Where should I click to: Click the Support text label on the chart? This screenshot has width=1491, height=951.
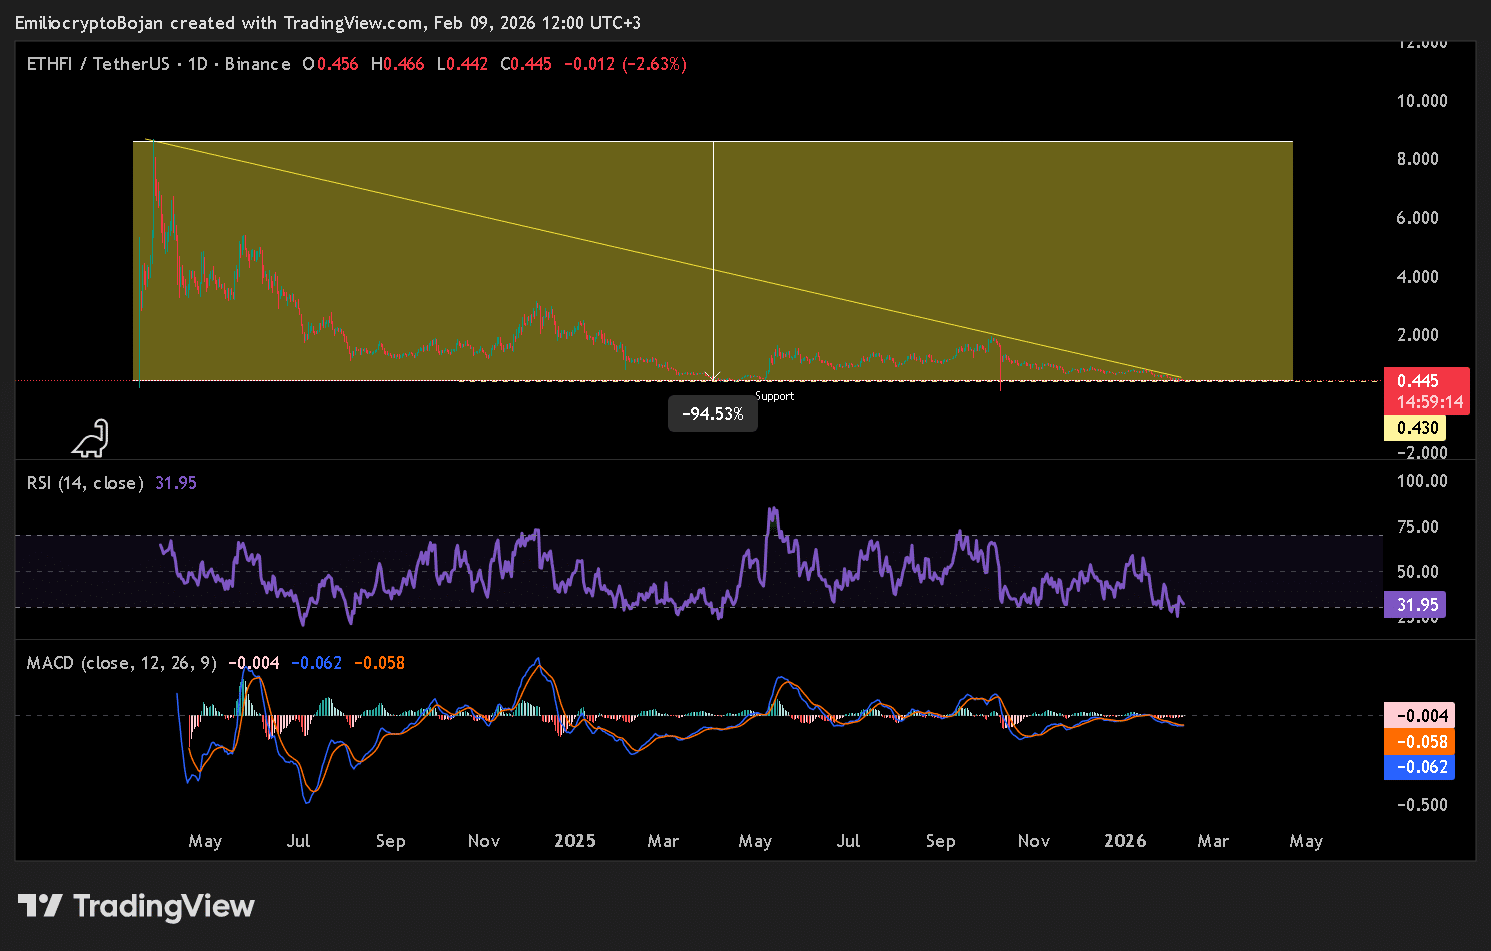774,396
